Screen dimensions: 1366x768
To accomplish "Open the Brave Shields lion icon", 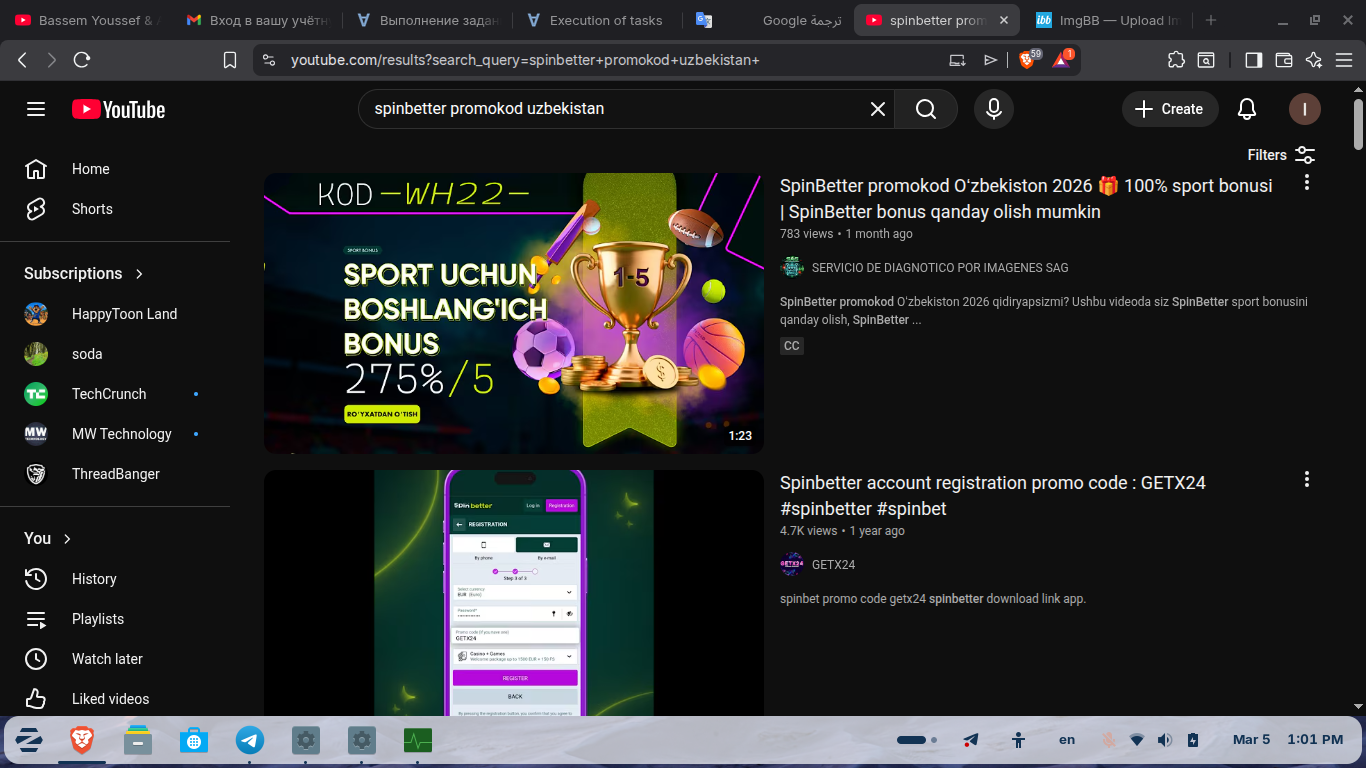I will click(x=1027, y=60).
